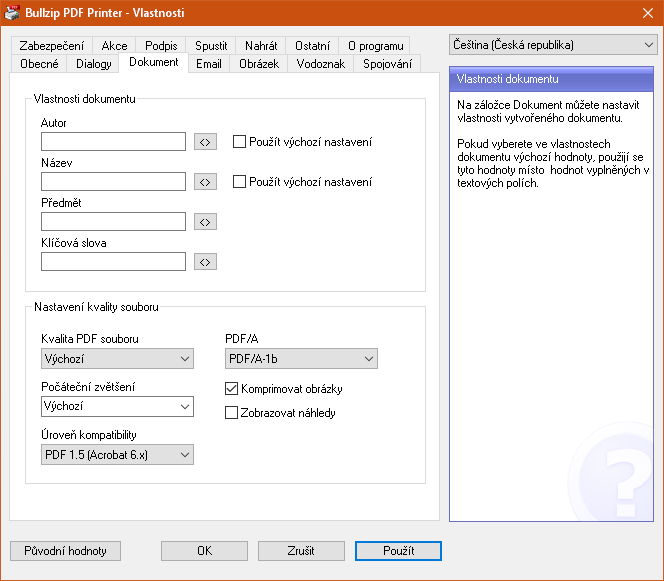Image resolution: width=664 pixels, height=581 pixels.
Task: Open the language dropdown showing Čeština
Action: point(553,45)
